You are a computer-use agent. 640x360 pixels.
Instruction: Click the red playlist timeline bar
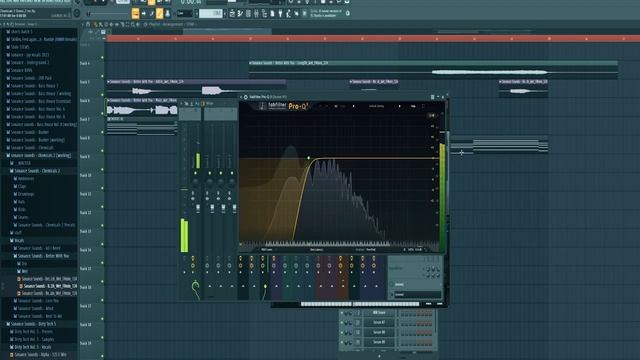pos(373,38)
